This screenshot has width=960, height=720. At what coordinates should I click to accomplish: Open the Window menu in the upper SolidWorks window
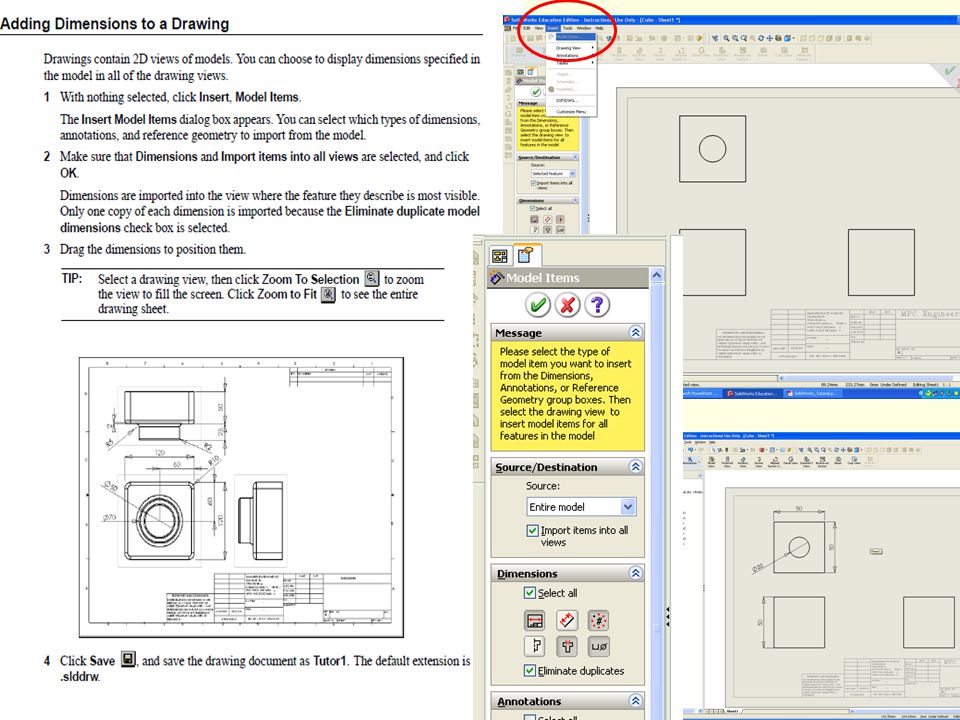click(584, 28)
